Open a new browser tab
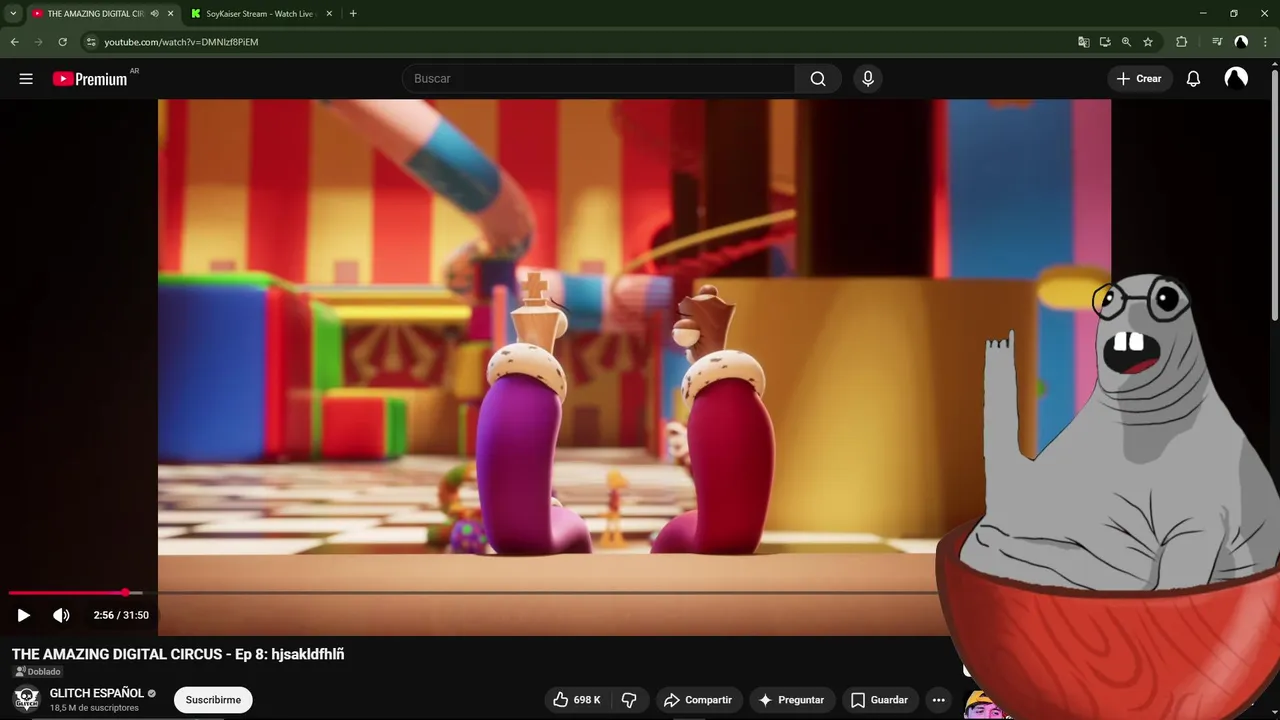The width and height of the screenshot is (1280, 720). coord(353,14)
